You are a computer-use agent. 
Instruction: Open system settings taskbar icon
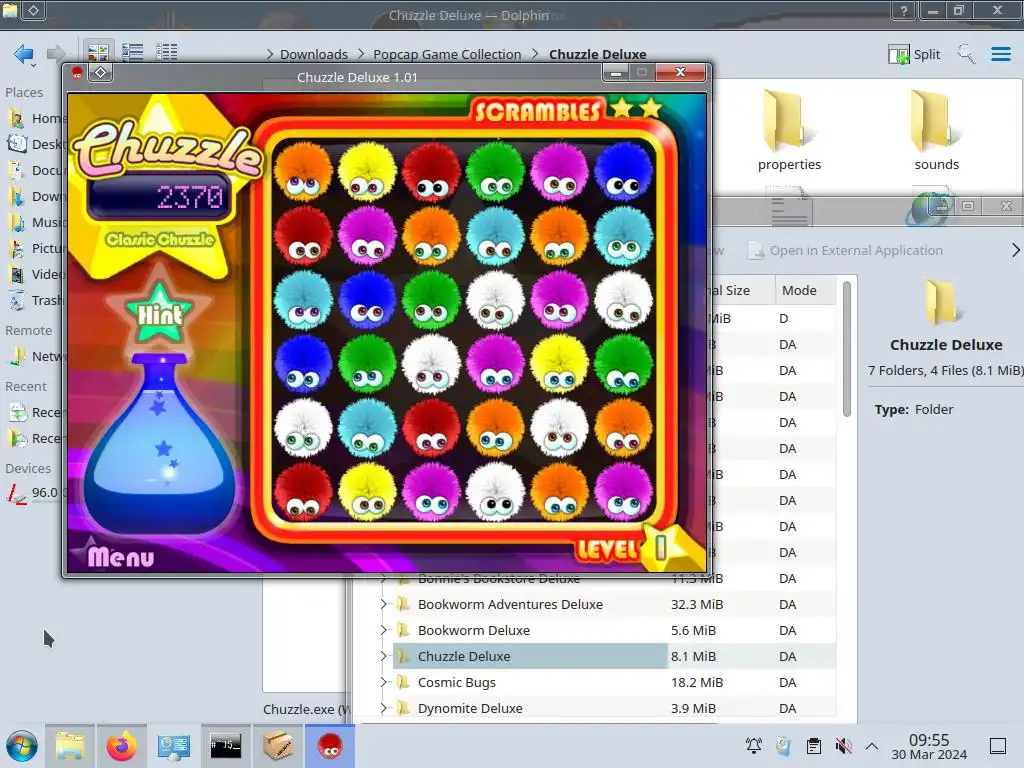click(173, 746)
